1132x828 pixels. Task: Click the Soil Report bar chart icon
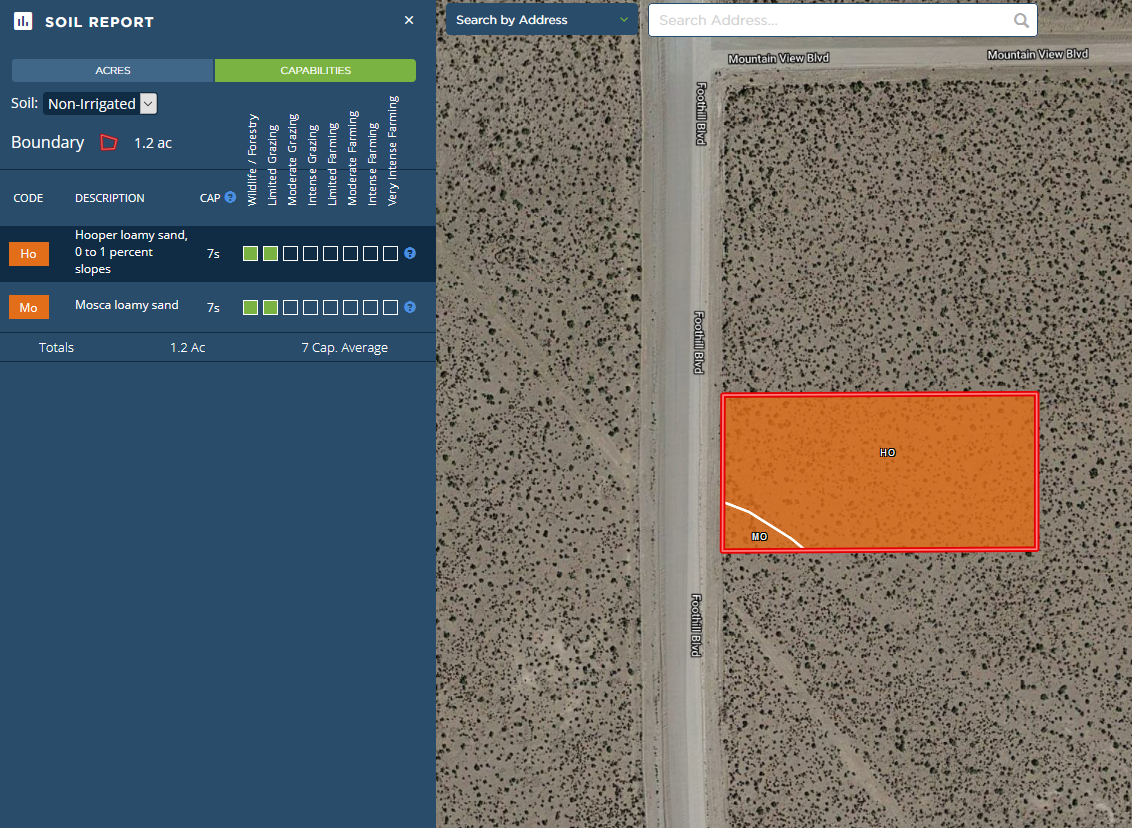click(23, 21)
